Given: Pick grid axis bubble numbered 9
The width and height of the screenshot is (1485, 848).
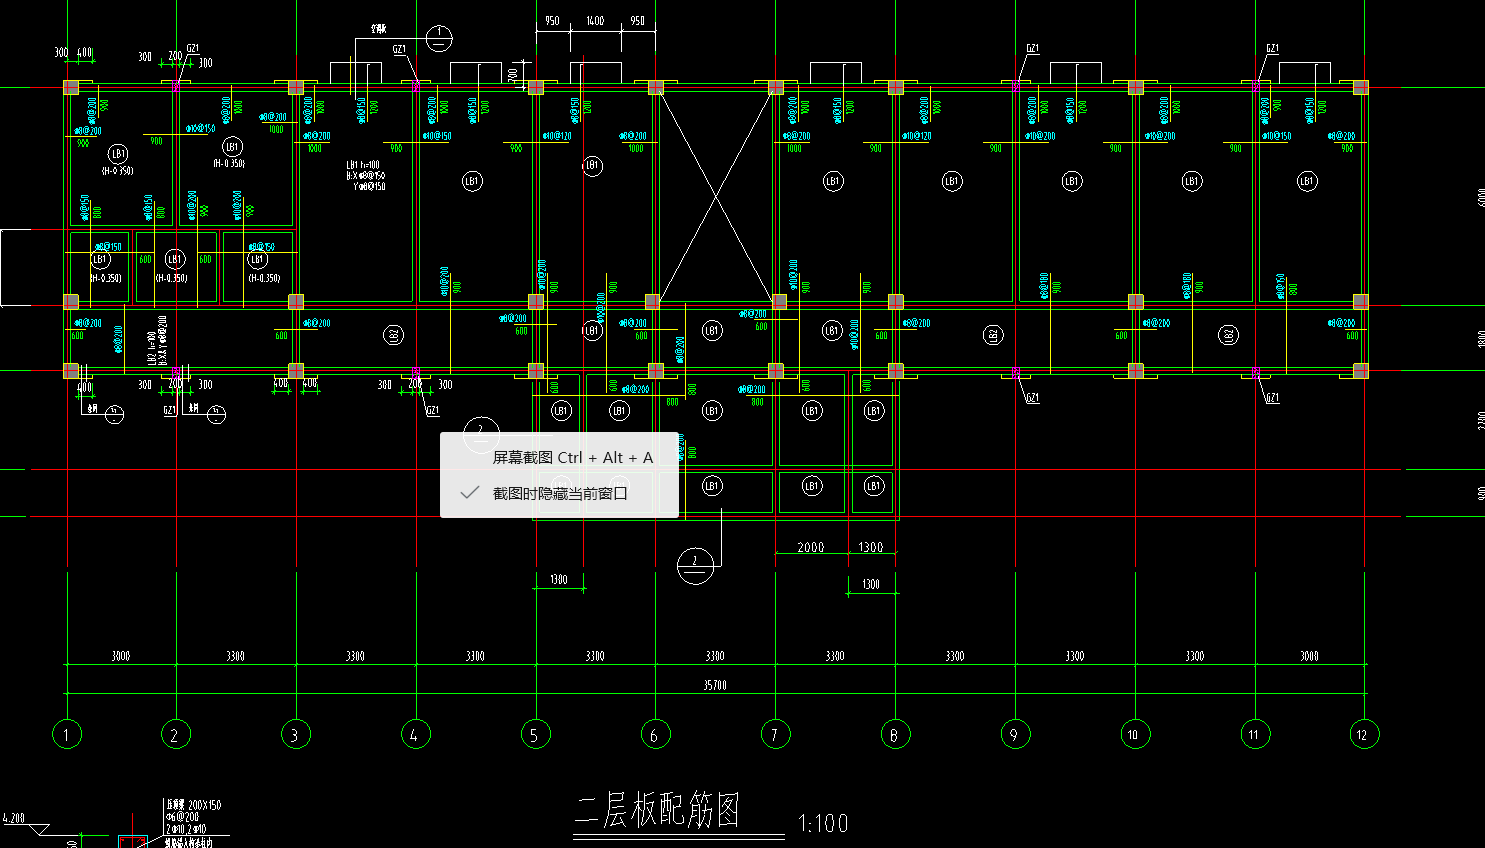Looking at the screenshot, I should [1015, 735].
